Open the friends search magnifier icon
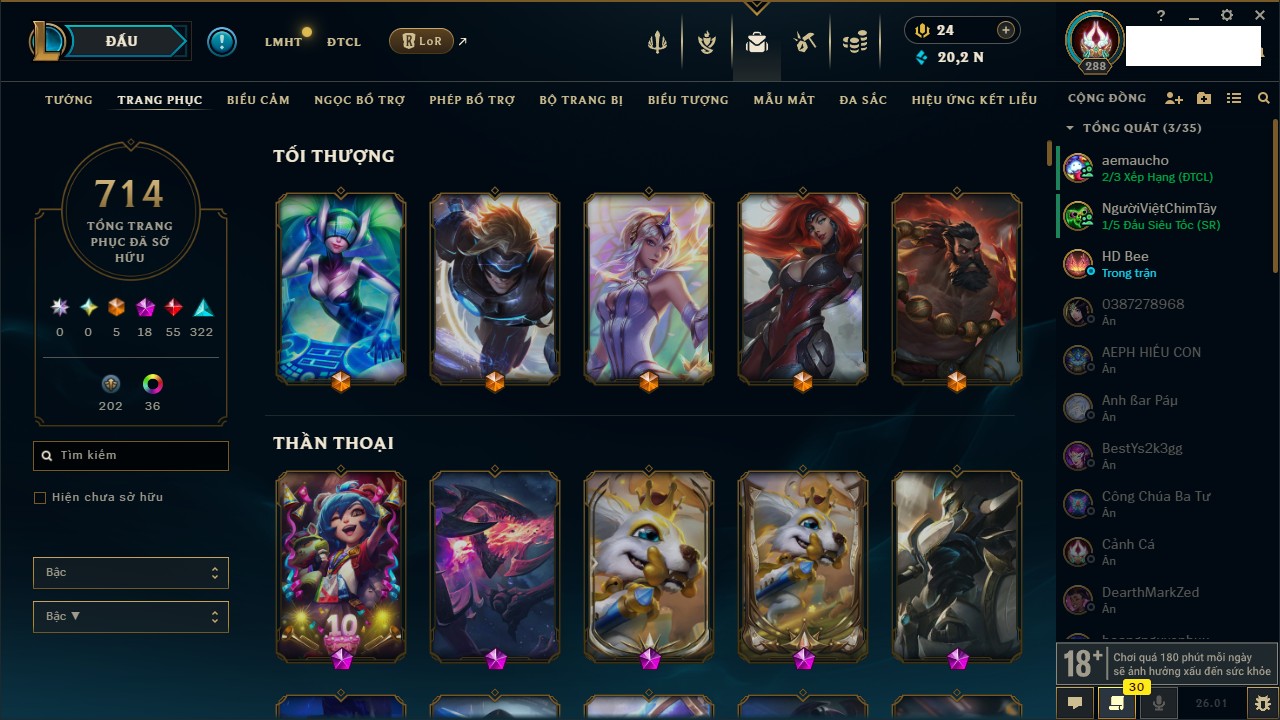This screenshot has width=1280, height=720. click(x=1264, y=99)
